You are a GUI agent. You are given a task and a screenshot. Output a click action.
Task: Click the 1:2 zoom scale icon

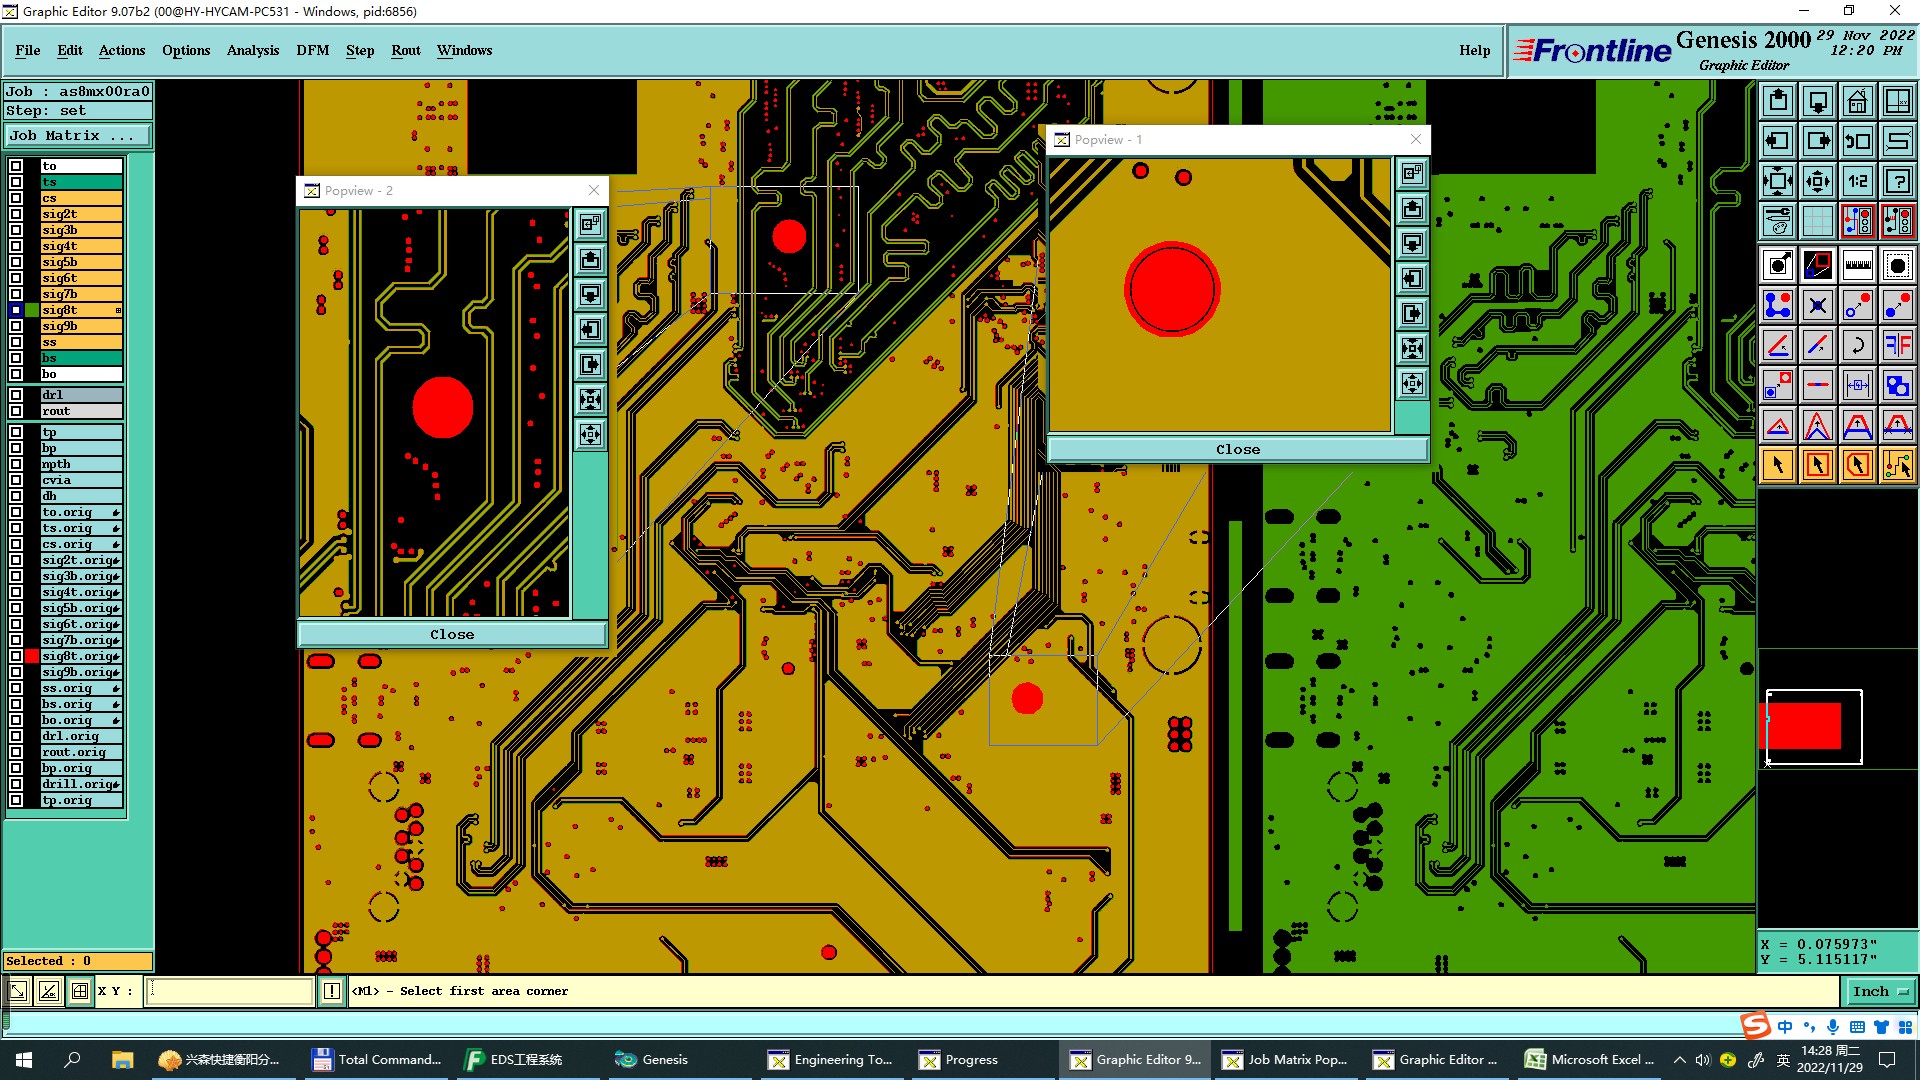pyautogui.click(x=1857, y=181)
